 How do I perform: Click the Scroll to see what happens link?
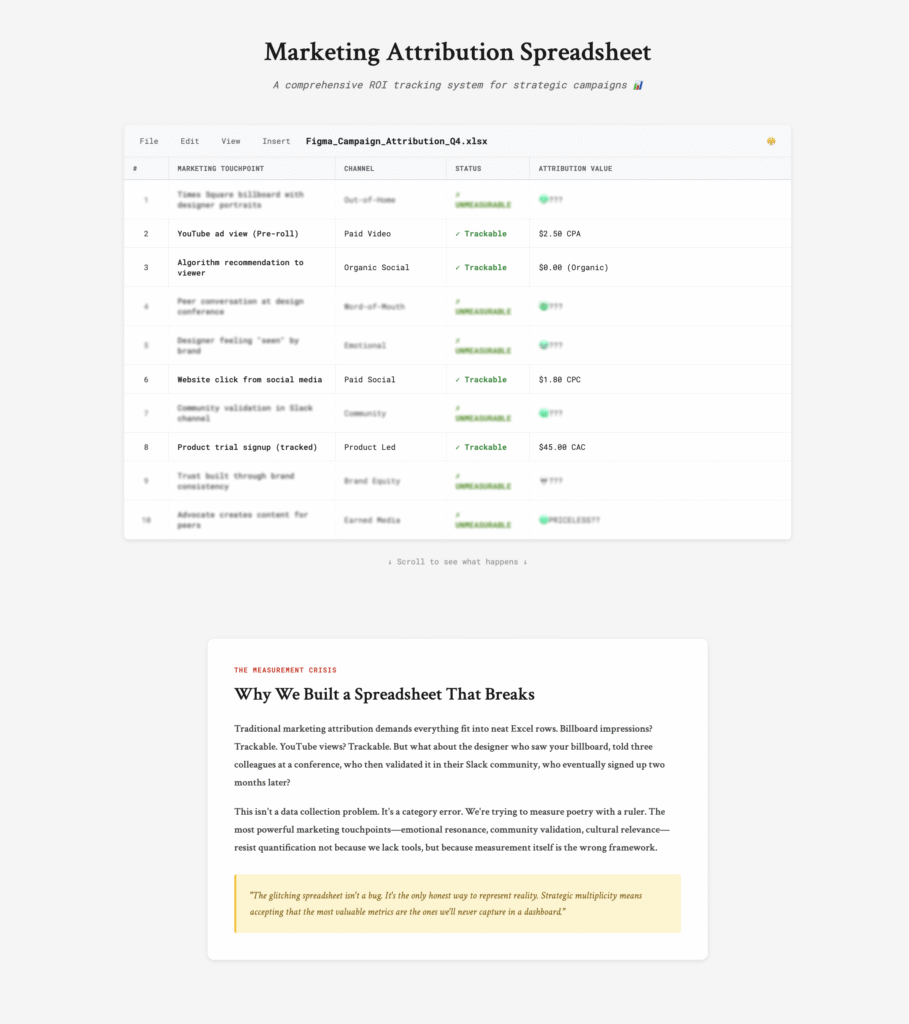[456, 561]
